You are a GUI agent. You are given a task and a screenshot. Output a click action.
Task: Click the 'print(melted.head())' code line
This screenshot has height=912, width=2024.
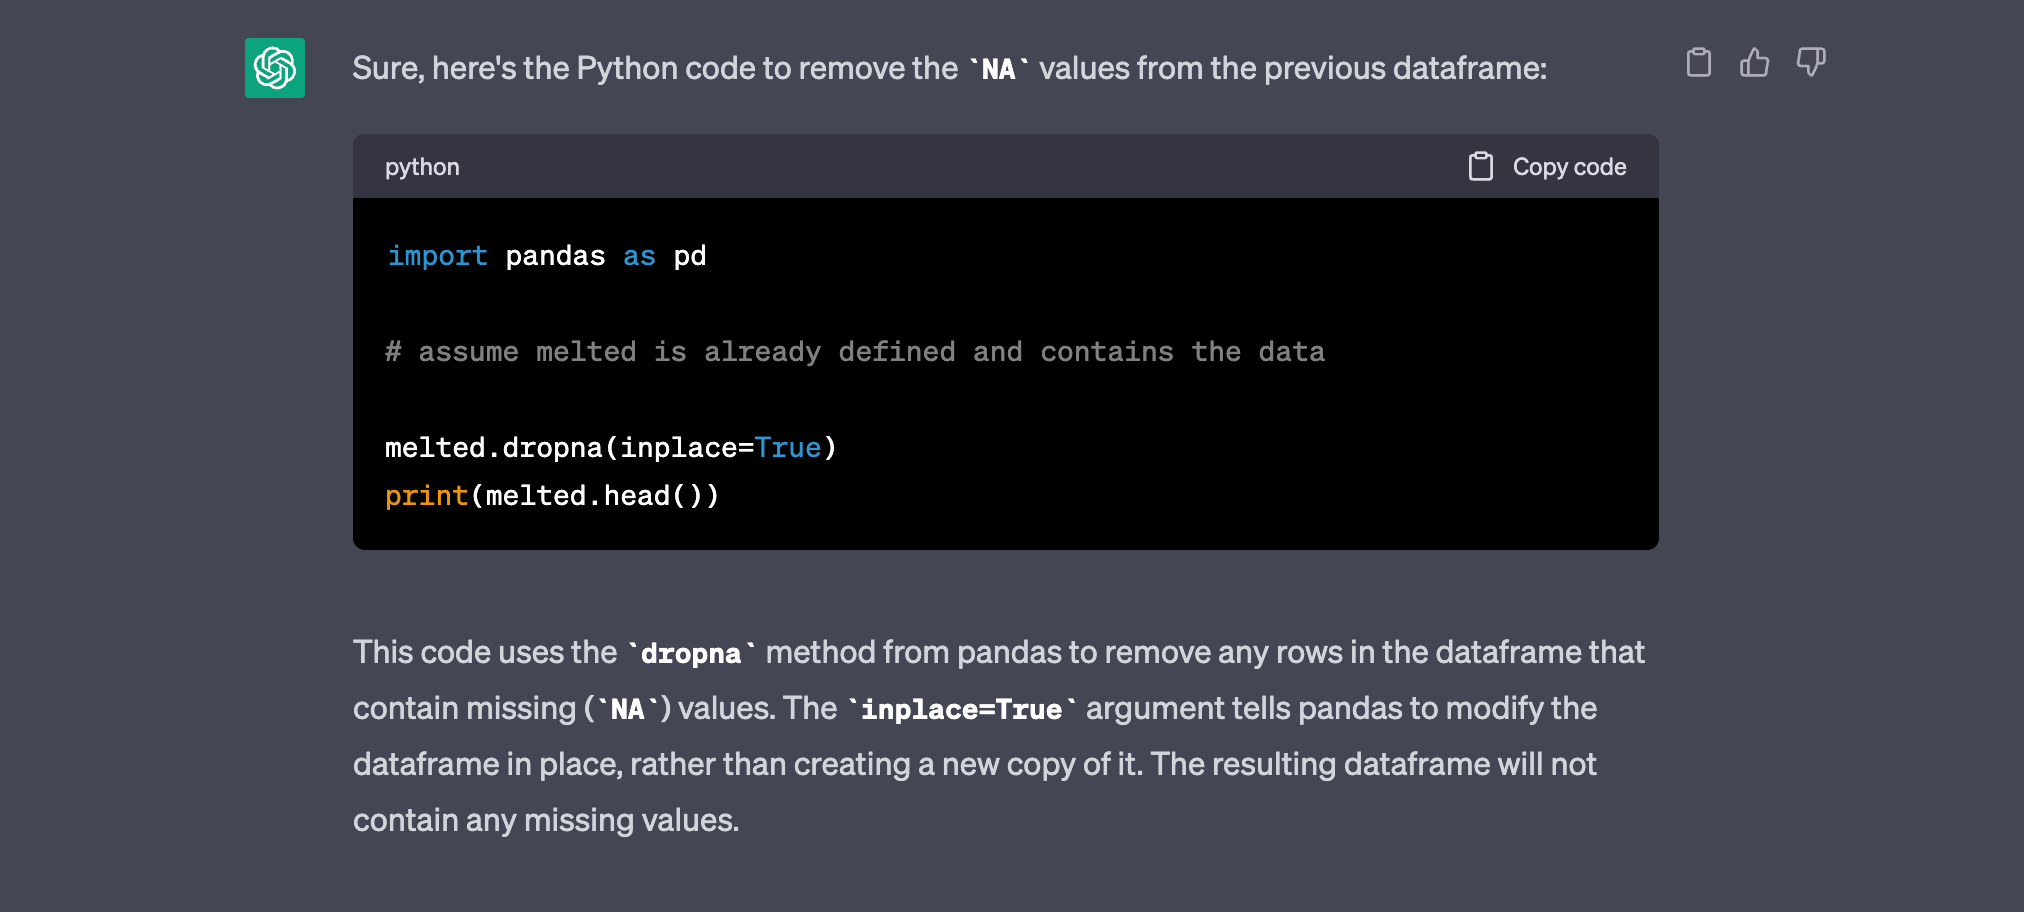[x=552, y=496]
